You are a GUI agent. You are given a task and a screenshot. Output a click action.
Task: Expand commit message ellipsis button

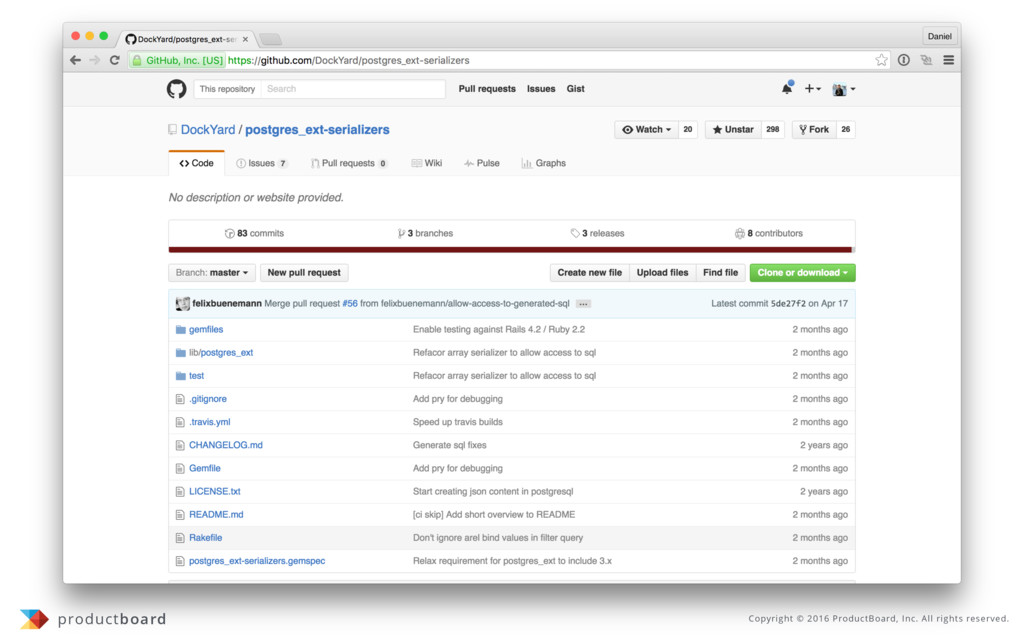[583, 304]
